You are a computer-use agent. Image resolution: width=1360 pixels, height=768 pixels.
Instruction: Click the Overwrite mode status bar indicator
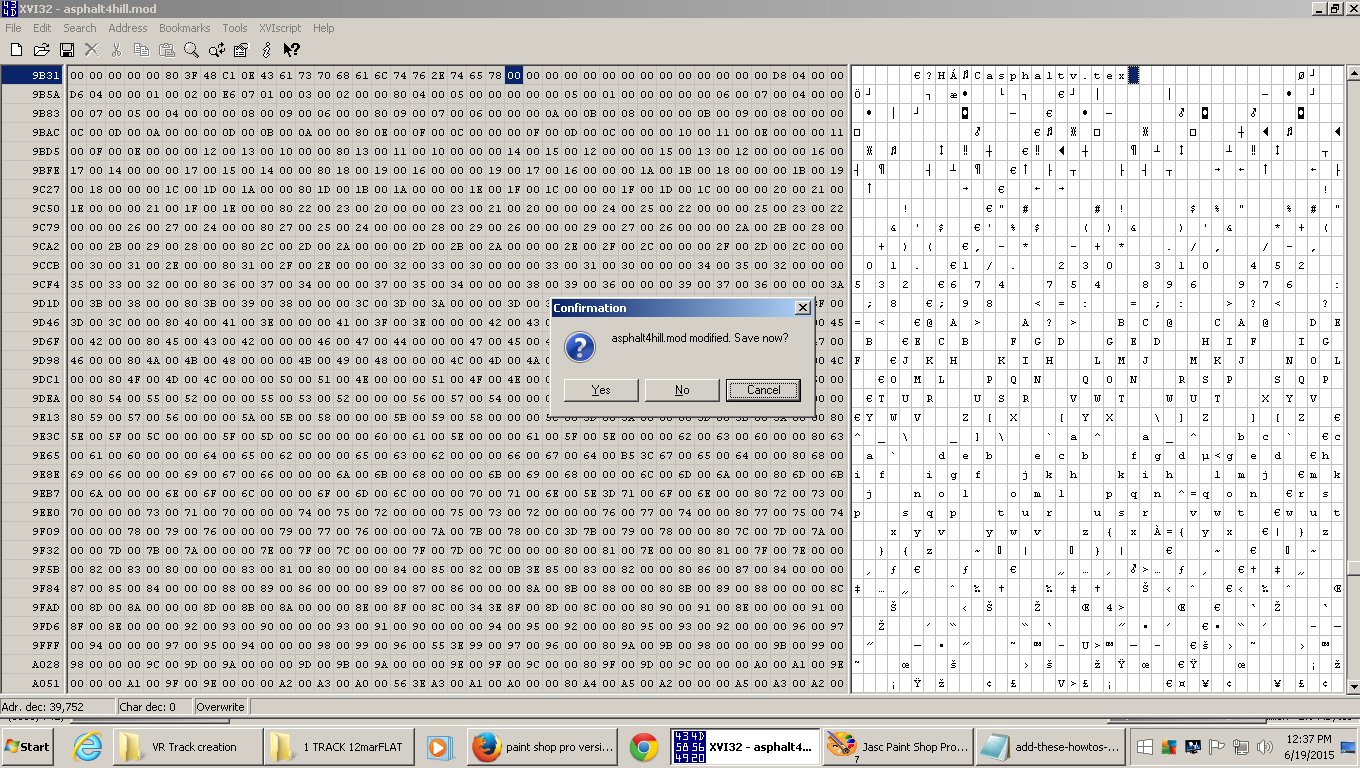(221, 707)
